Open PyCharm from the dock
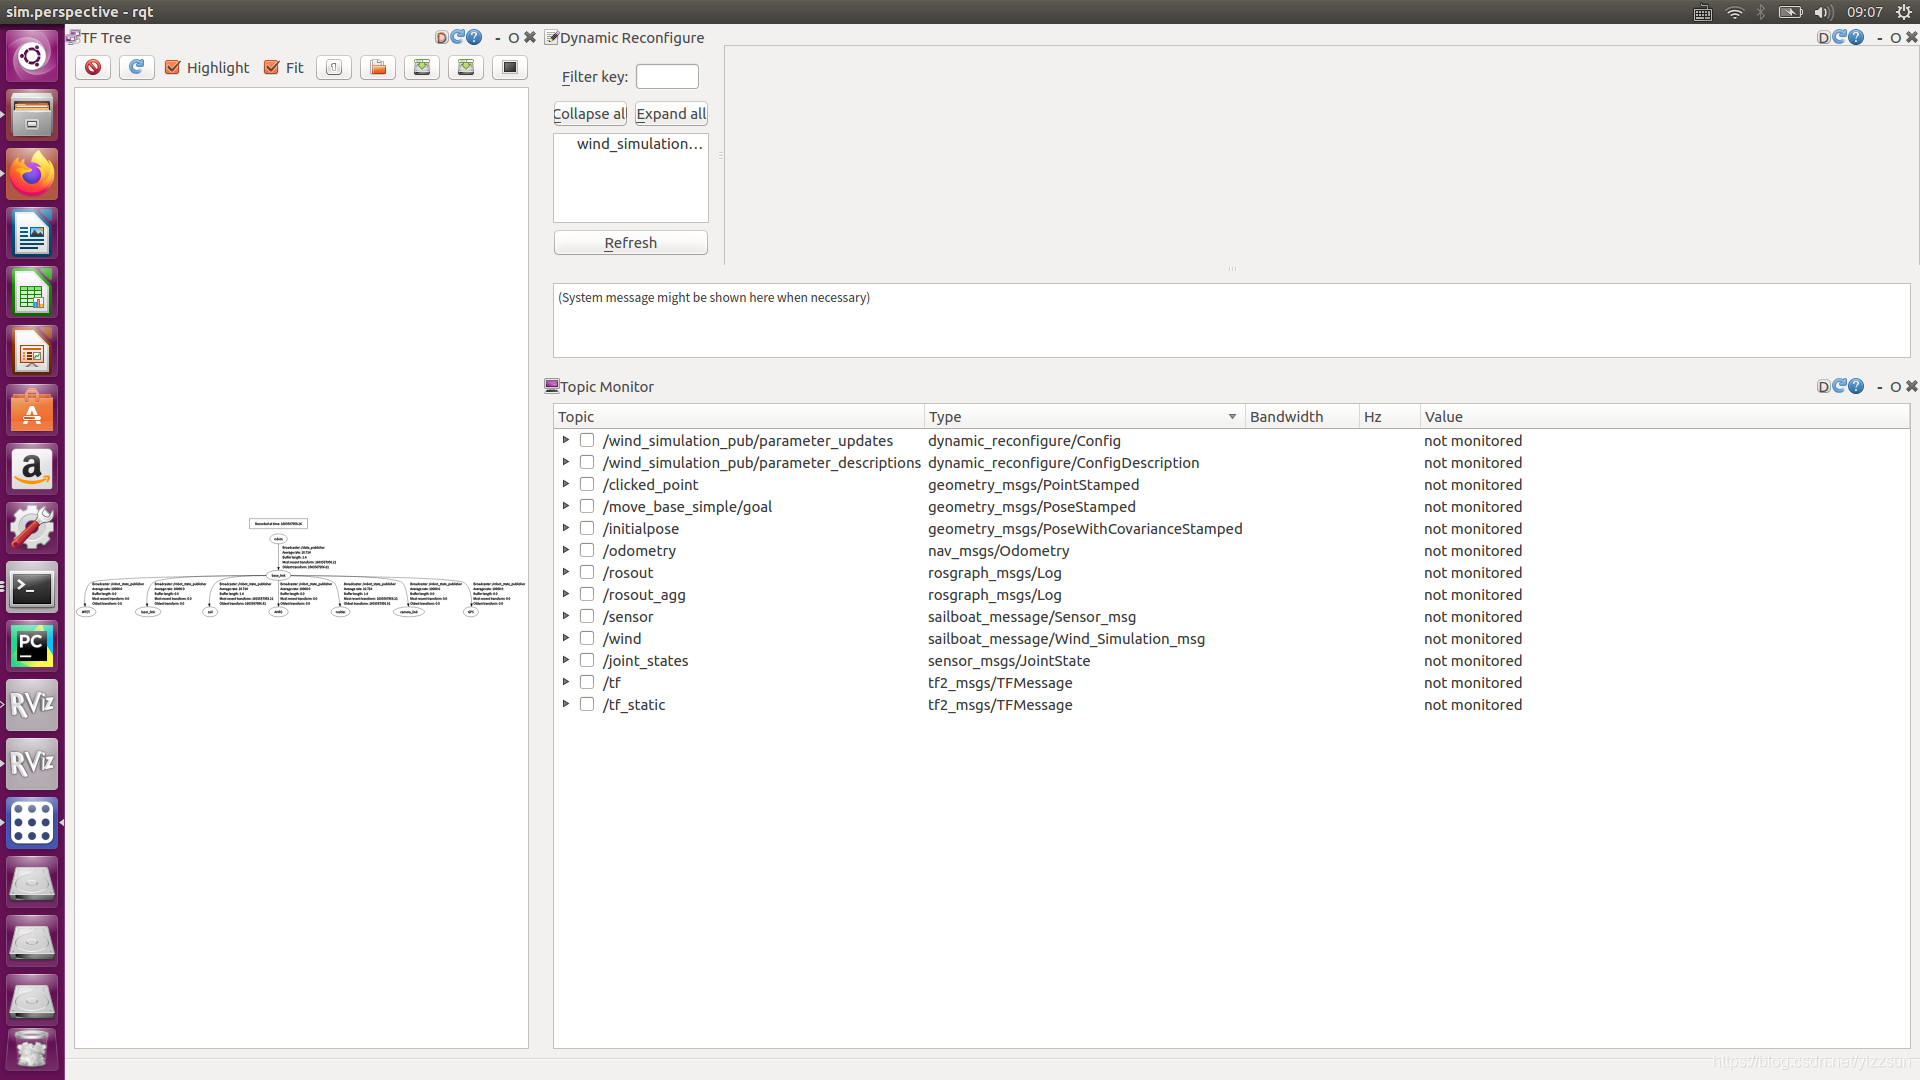 tap(32, 646)
